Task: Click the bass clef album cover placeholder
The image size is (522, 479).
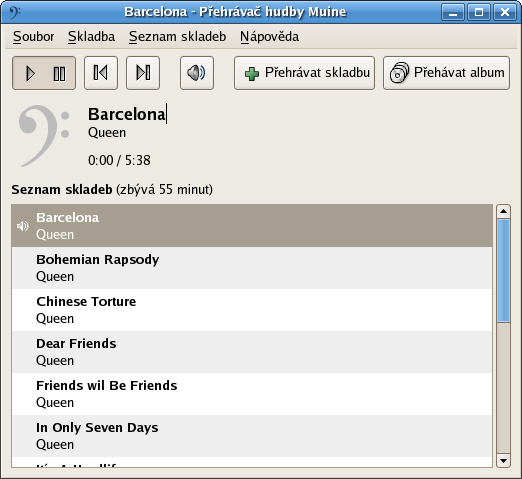Action: point(44,136)
